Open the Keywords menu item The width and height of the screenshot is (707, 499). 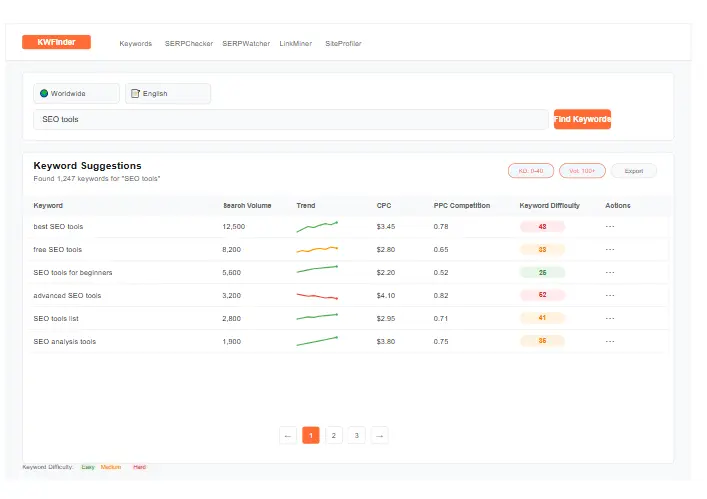pyautogui.click(x=136, y=44)
